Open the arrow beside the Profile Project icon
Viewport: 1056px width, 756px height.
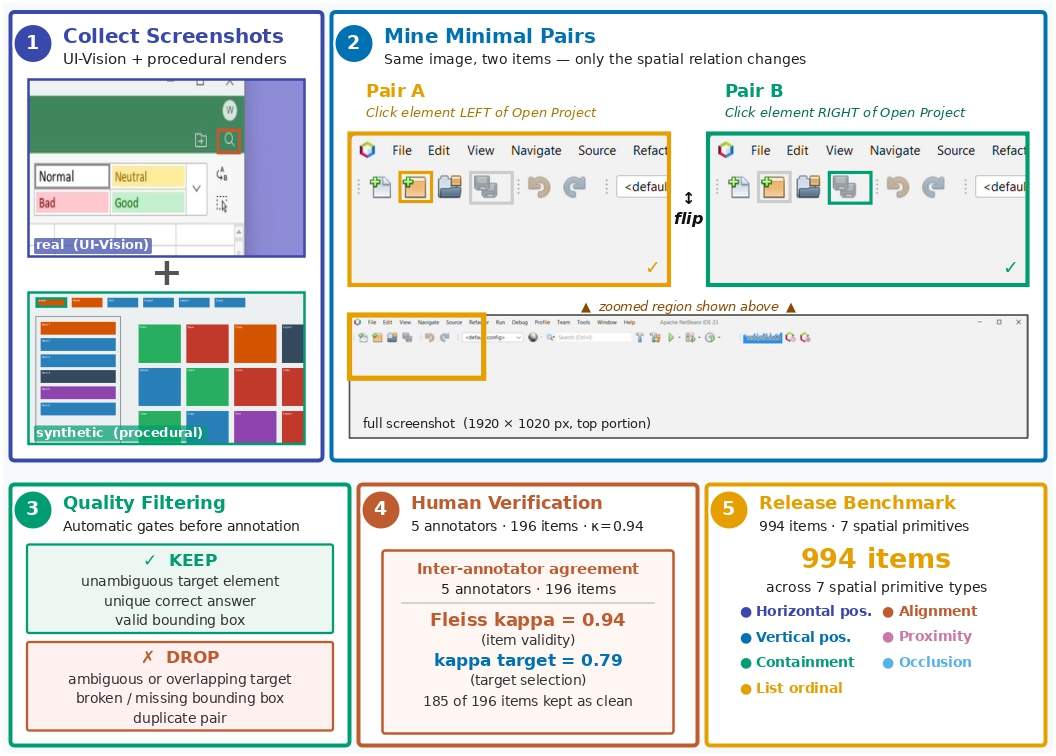719,337
